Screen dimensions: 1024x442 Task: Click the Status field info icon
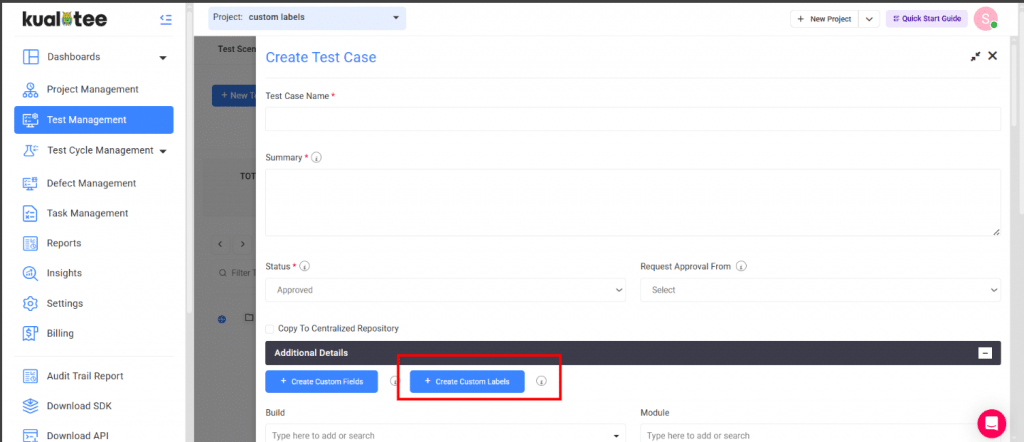coord(304,267)
